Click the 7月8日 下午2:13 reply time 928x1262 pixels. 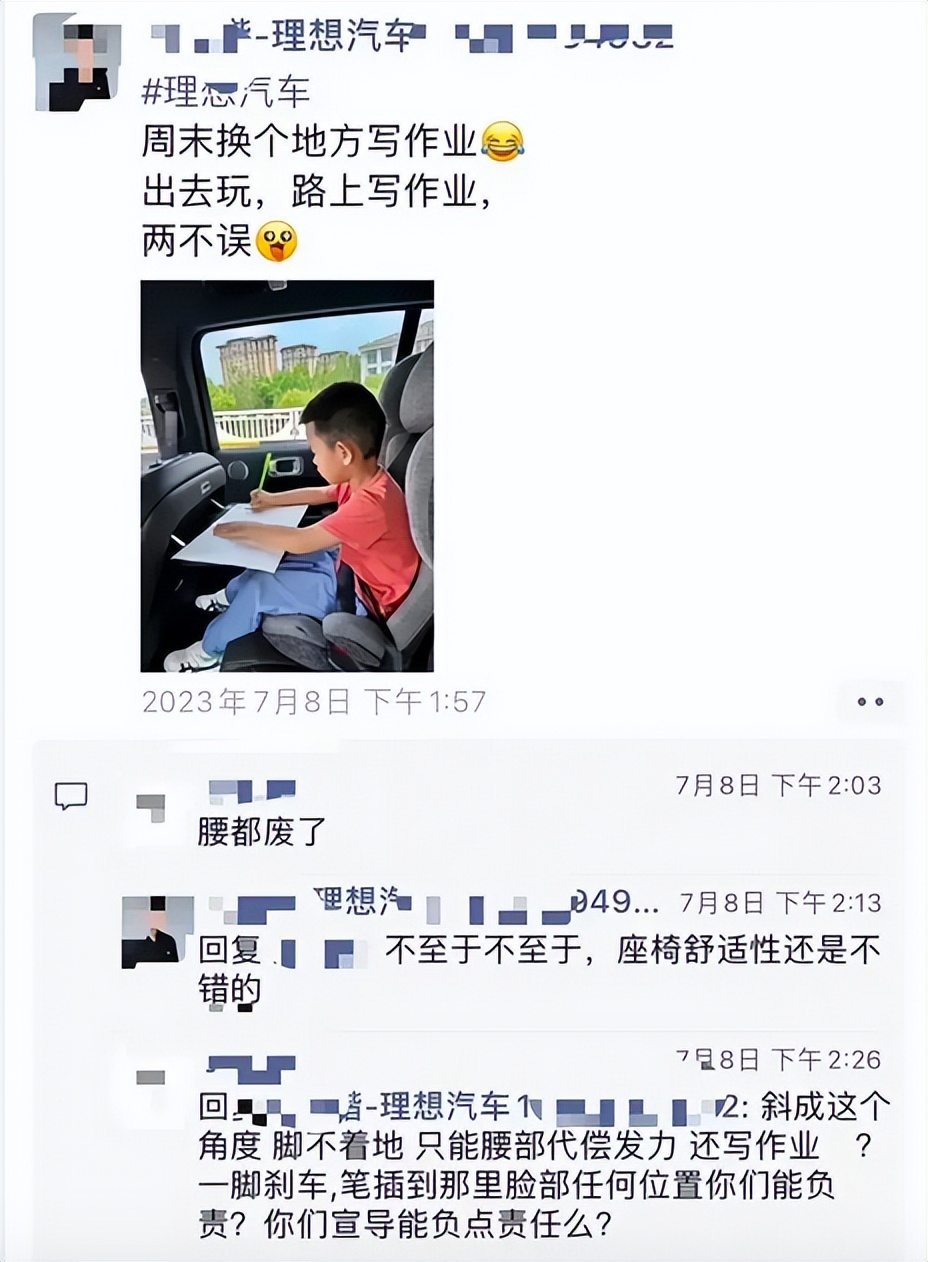[x=781, y=904]
